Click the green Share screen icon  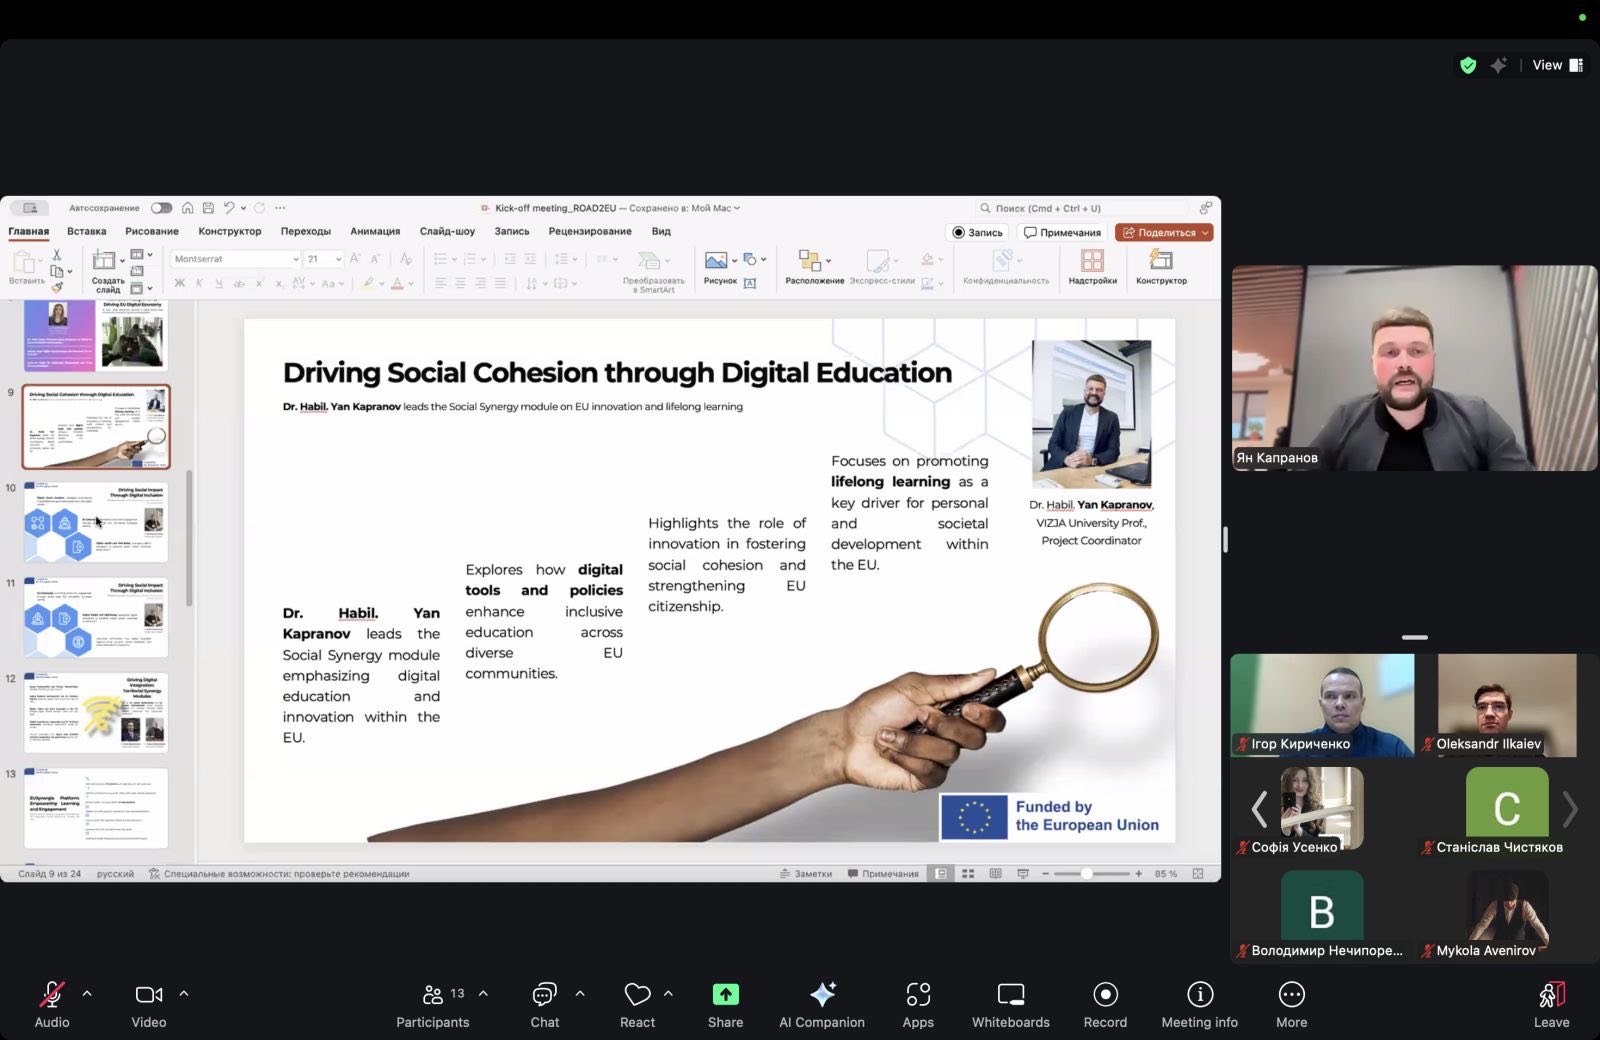pos(725,995)
